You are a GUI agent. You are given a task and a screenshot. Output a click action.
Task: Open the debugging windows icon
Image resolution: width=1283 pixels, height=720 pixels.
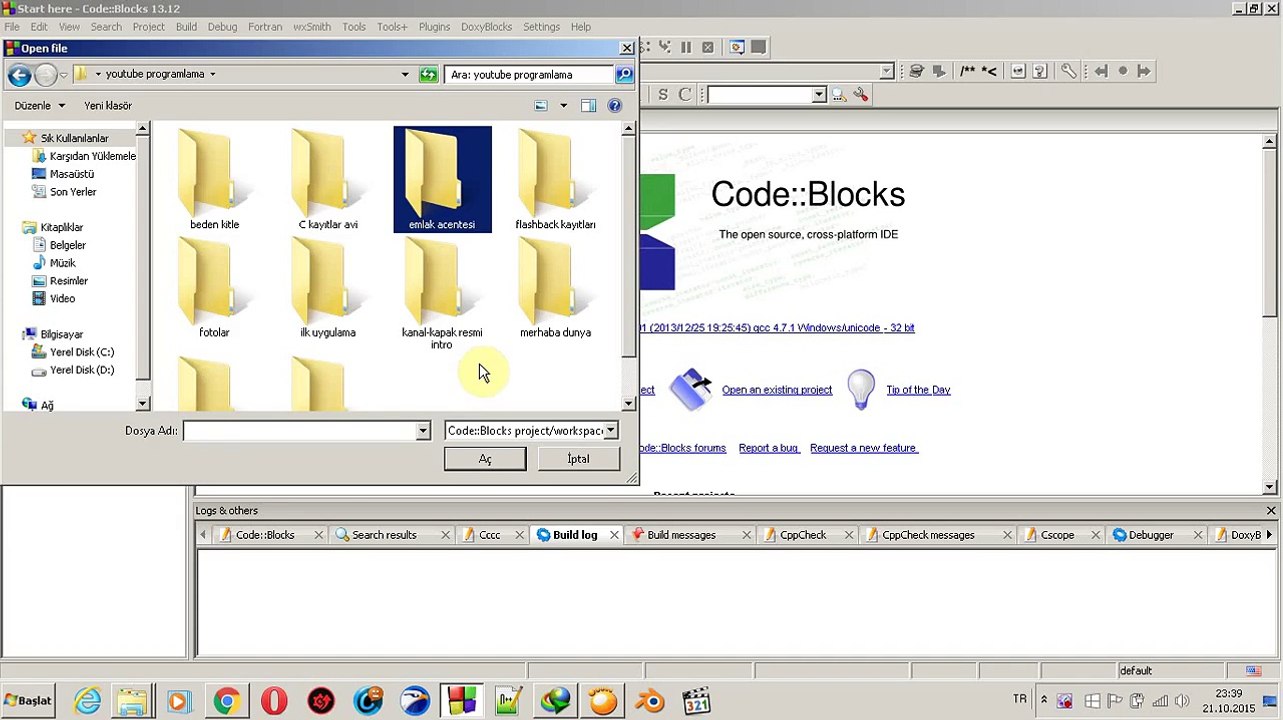(737, 47)
